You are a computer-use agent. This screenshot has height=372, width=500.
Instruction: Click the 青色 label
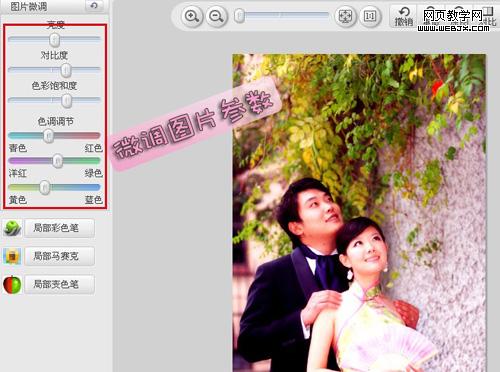pyautogui.click(x=18, y=148)
